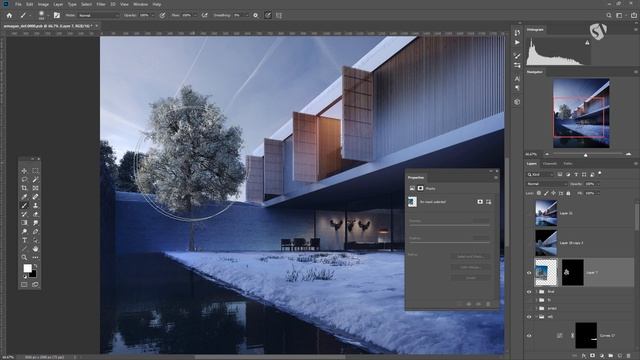Open the Brush Preset picker arrow
The image size is (640, 360).
[48, 16]
